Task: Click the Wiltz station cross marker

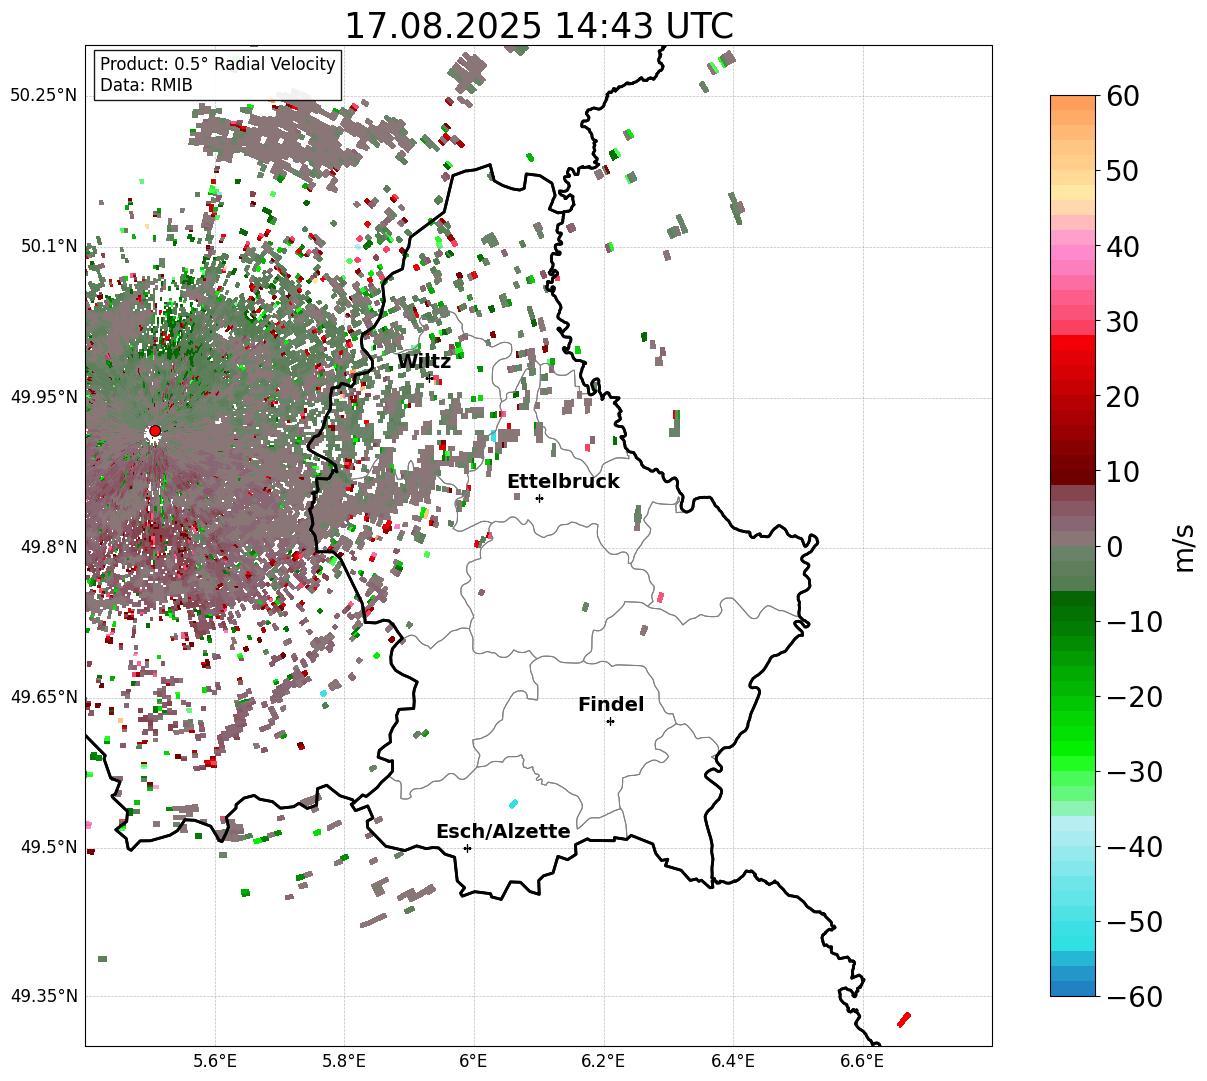Action: click(x=430, y=378)
